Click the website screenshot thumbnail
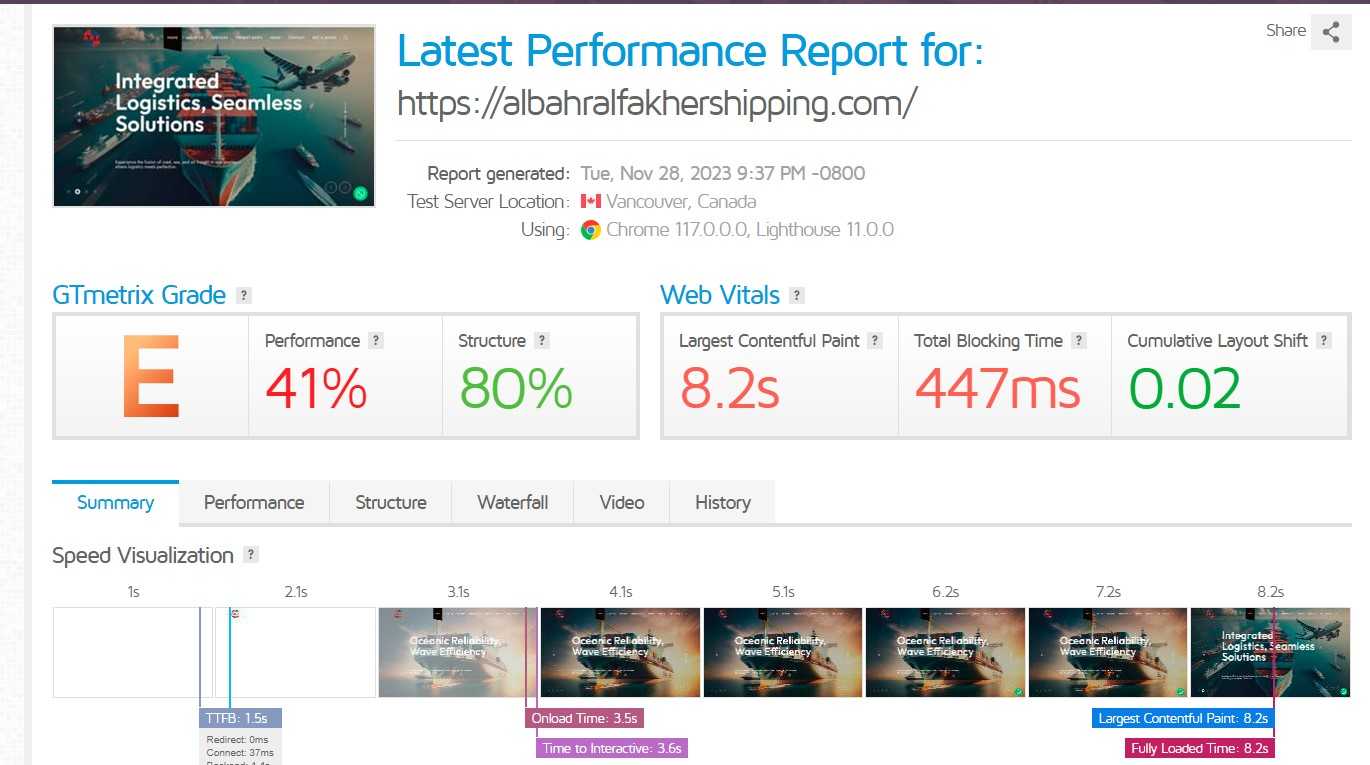 [214, 116]
